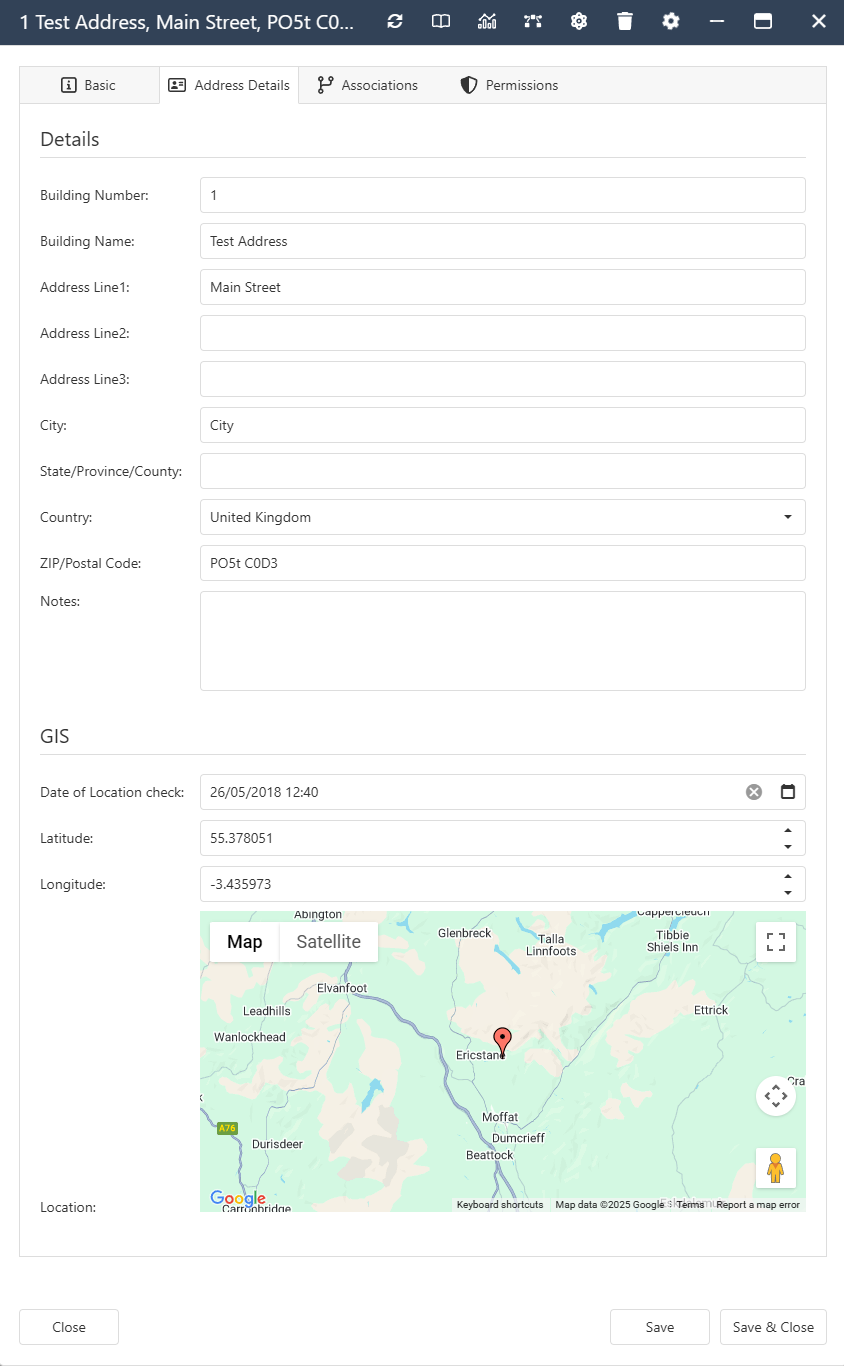
Task: Open the calendar date picker
Action: pos(788,791)
